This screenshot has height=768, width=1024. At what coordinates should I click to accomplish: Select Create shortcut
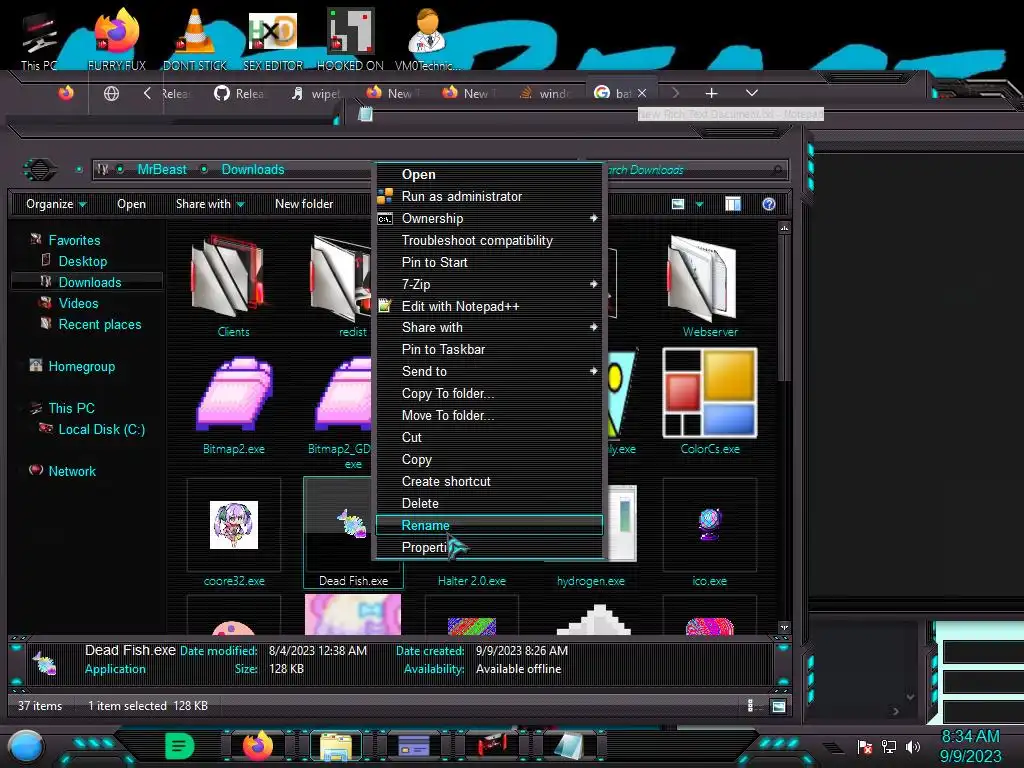click(x=488, y=481)
